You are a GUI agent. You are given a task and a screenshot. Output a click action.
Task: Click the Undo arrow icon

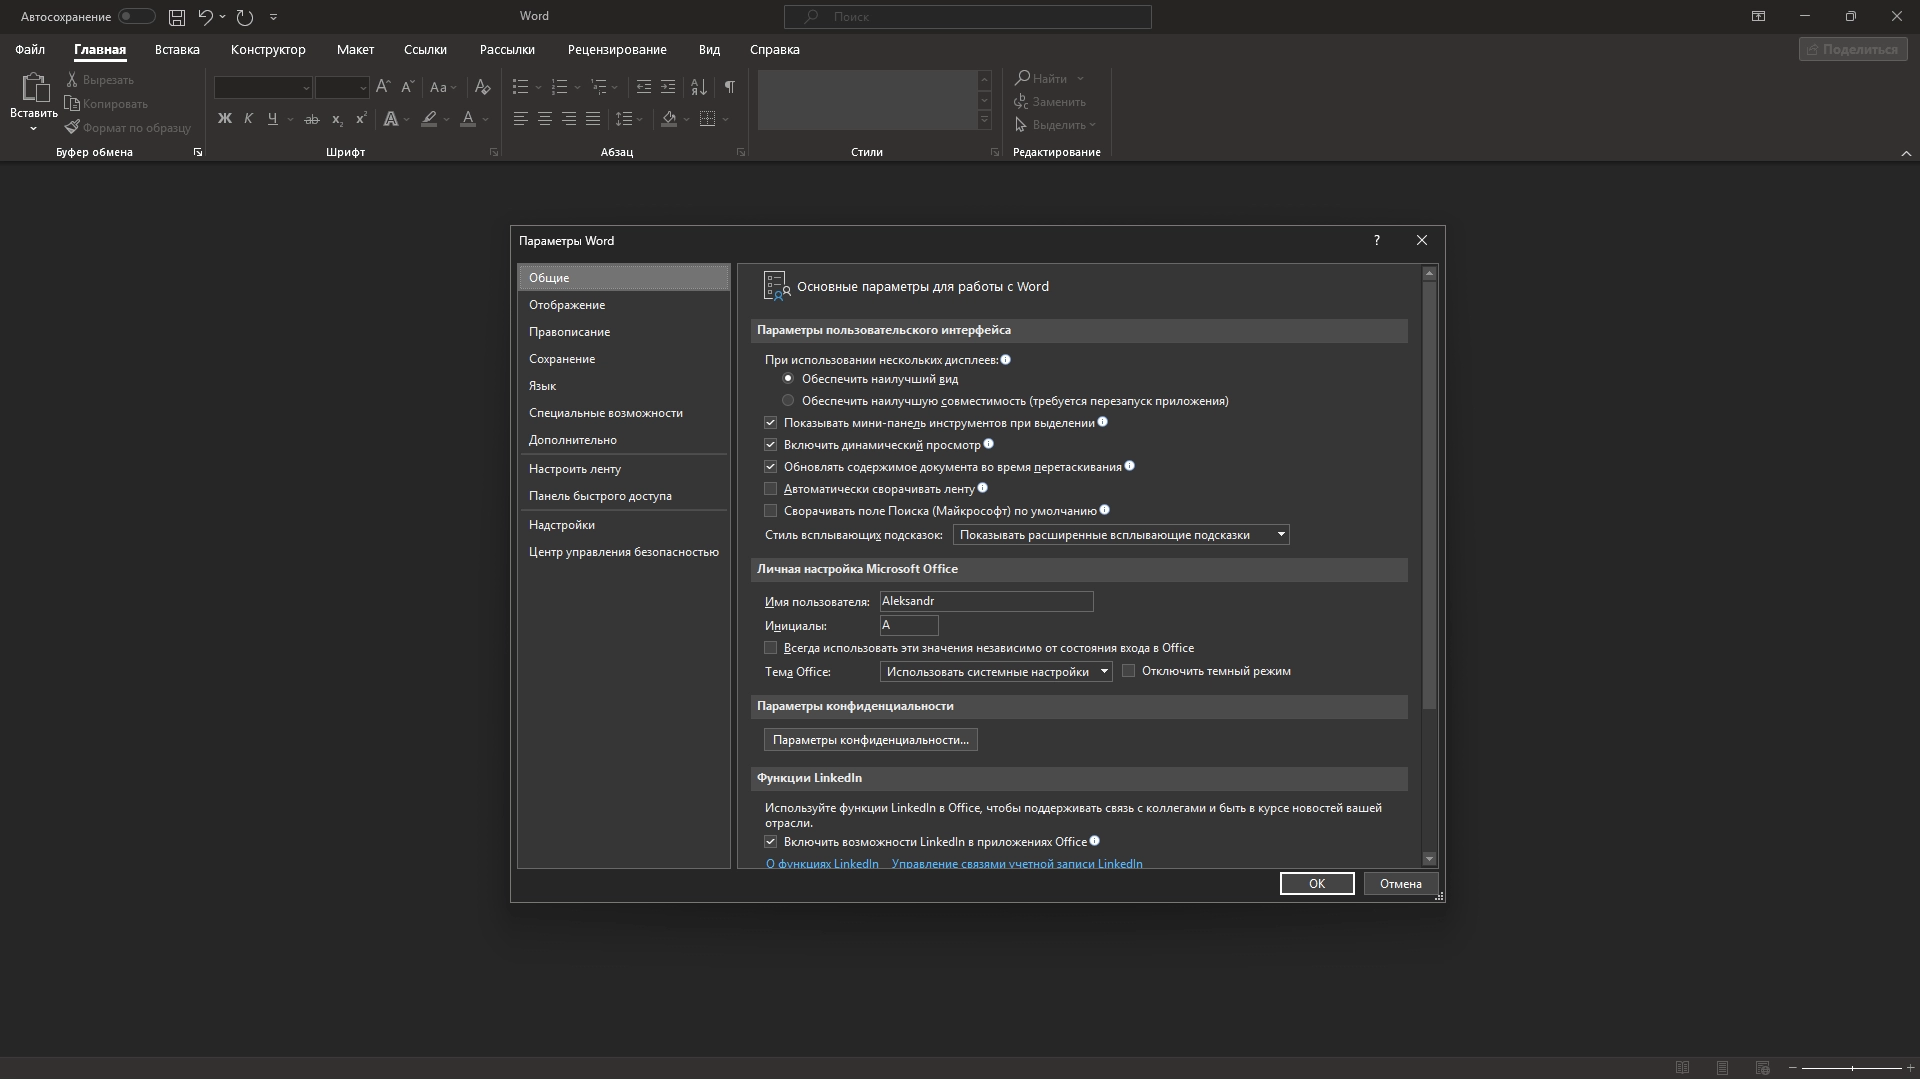(x=205, y=17)
